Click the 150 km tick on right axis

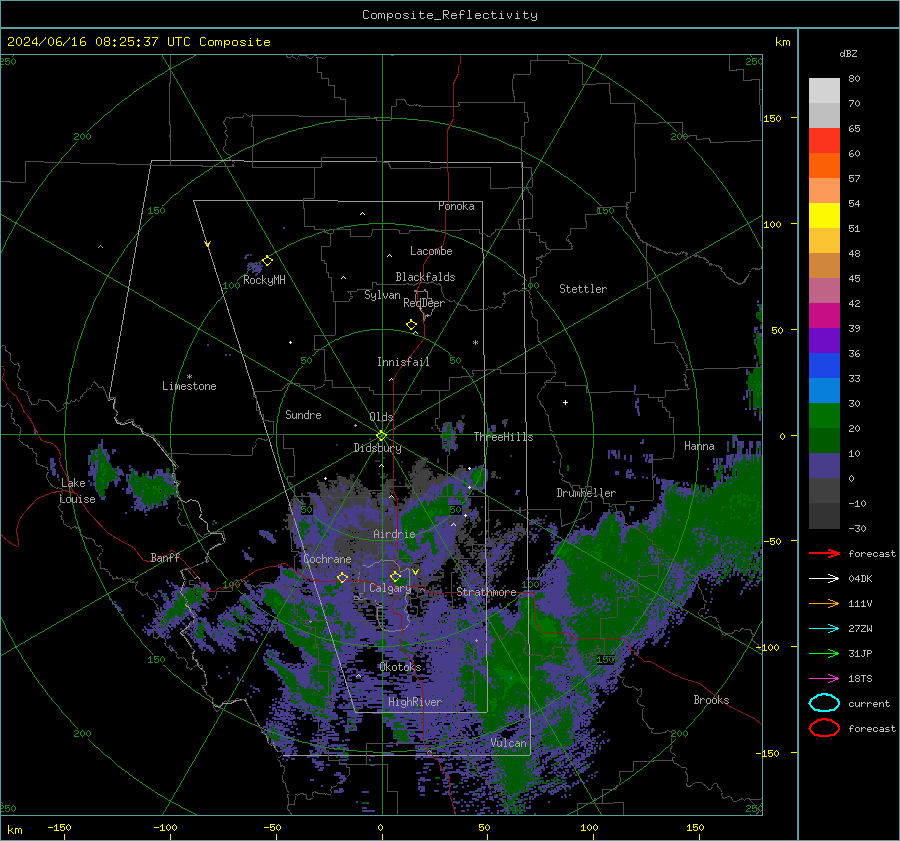click(772, 118)
